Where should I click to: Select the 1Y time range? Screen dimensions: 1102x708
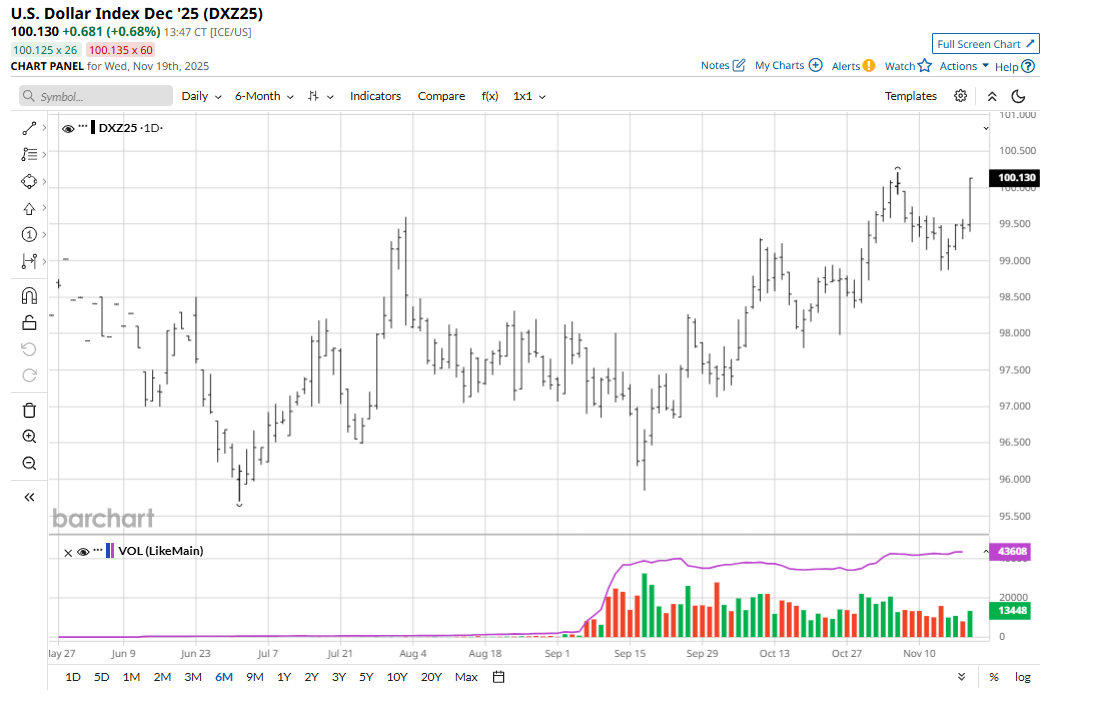284,677
